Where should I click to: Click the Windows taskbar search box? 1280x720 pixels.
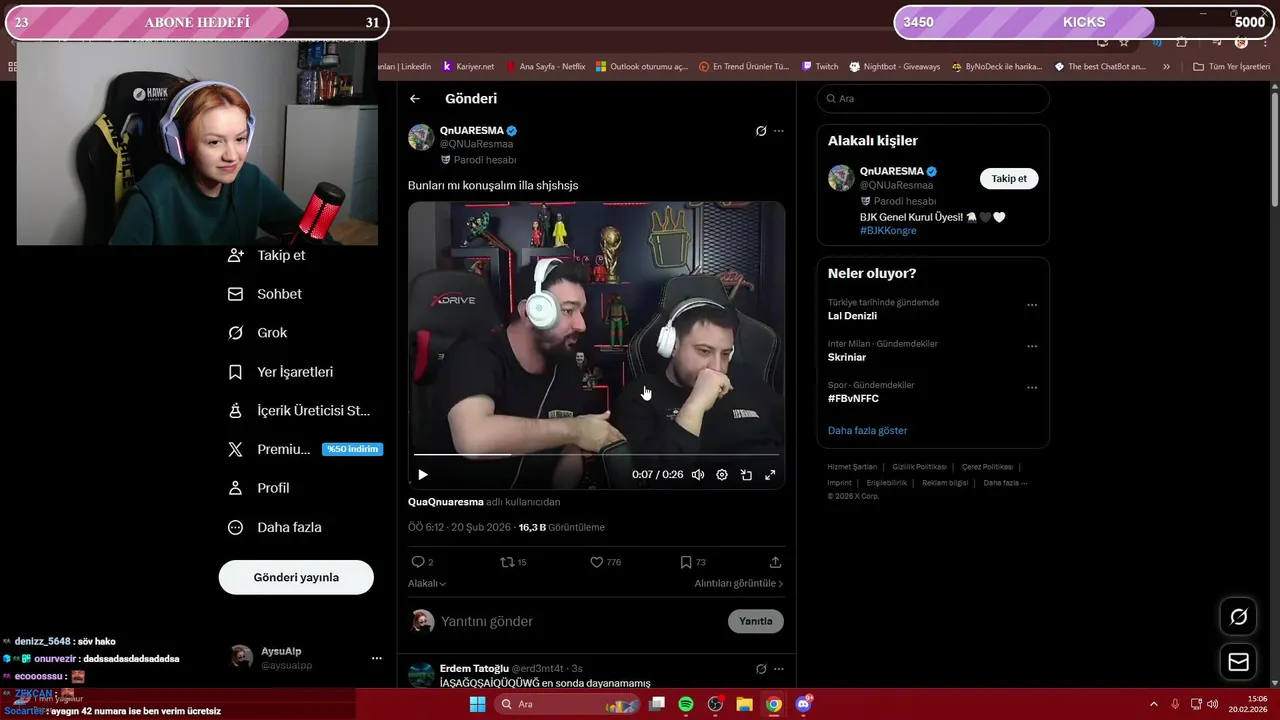(x=567, y=704)
